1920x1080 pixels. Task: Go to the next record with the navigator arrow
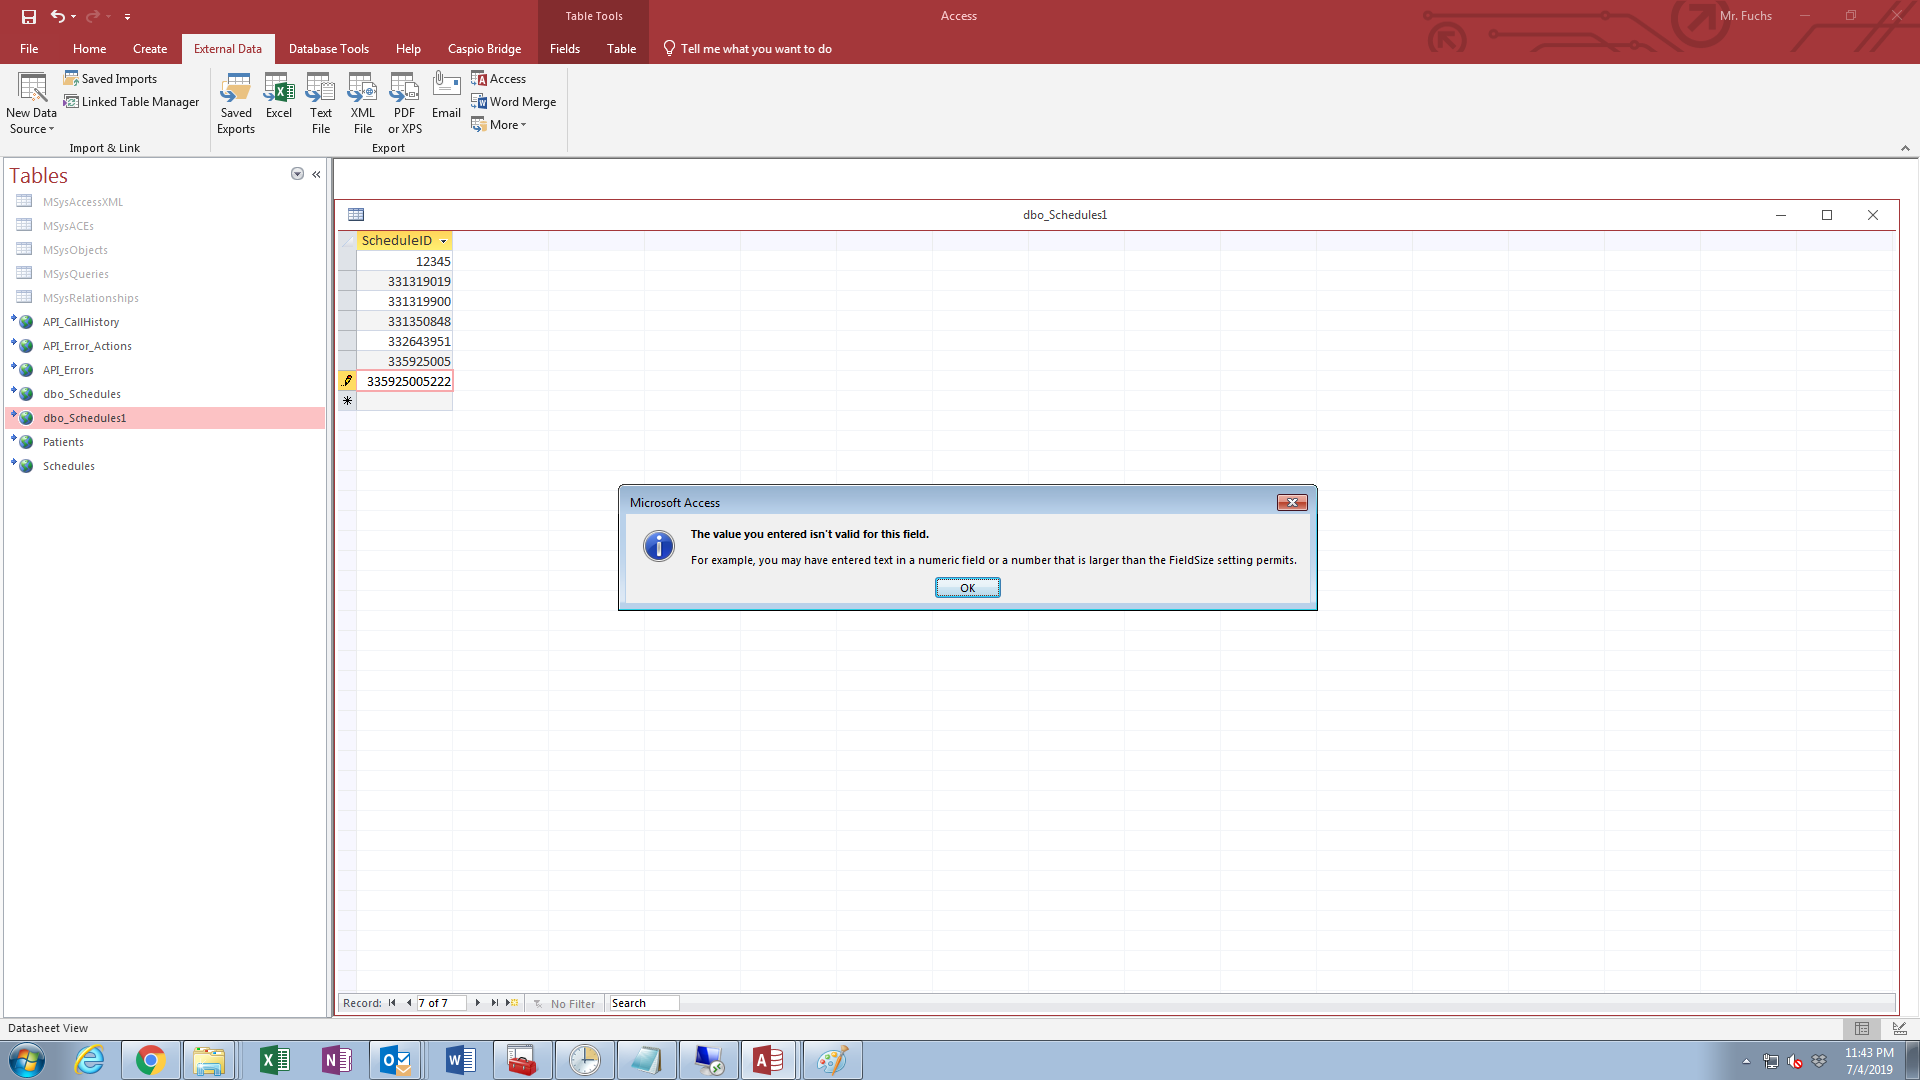point(478,1003)
